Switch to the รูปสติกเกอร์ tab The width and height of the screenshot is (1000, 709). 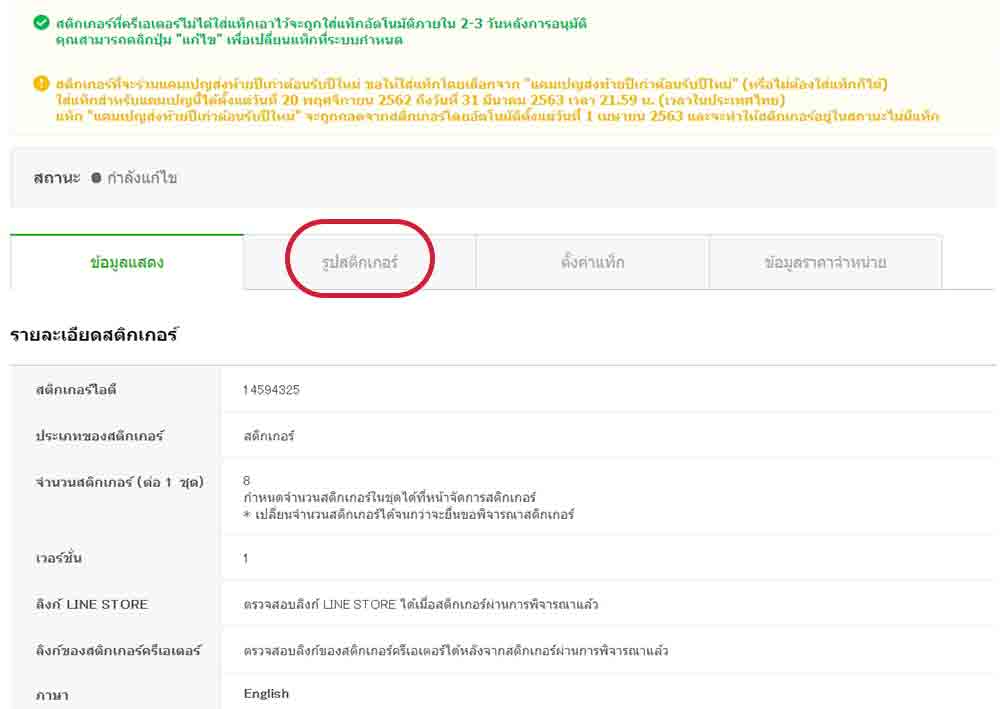(x=360, y=263)
